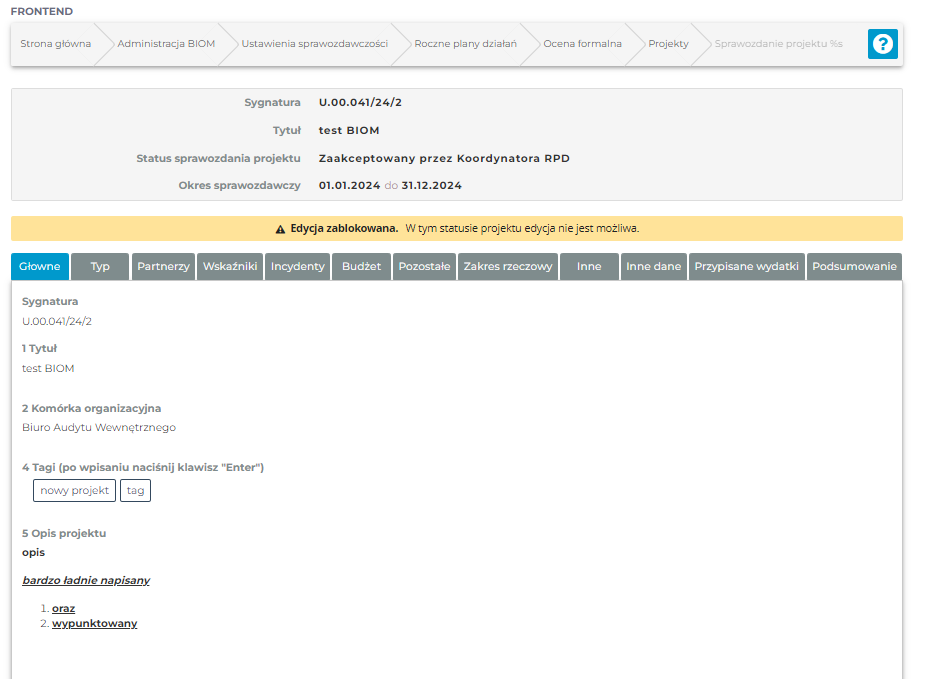This screenshot has height=679, width=928.
Task: Switch to the Podsumowanie tab
Action: click(x=854, y=267)
